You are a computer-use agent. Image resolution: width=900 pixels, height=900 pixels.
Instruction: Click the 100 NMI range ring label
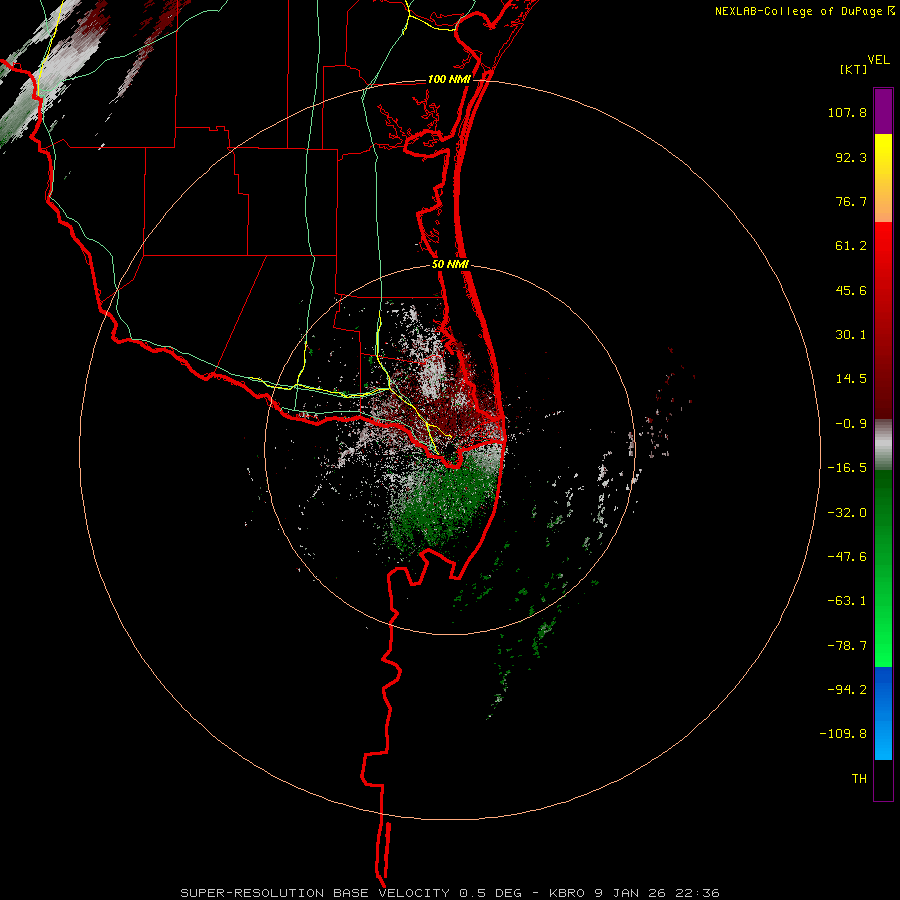[x=449, y=79]
